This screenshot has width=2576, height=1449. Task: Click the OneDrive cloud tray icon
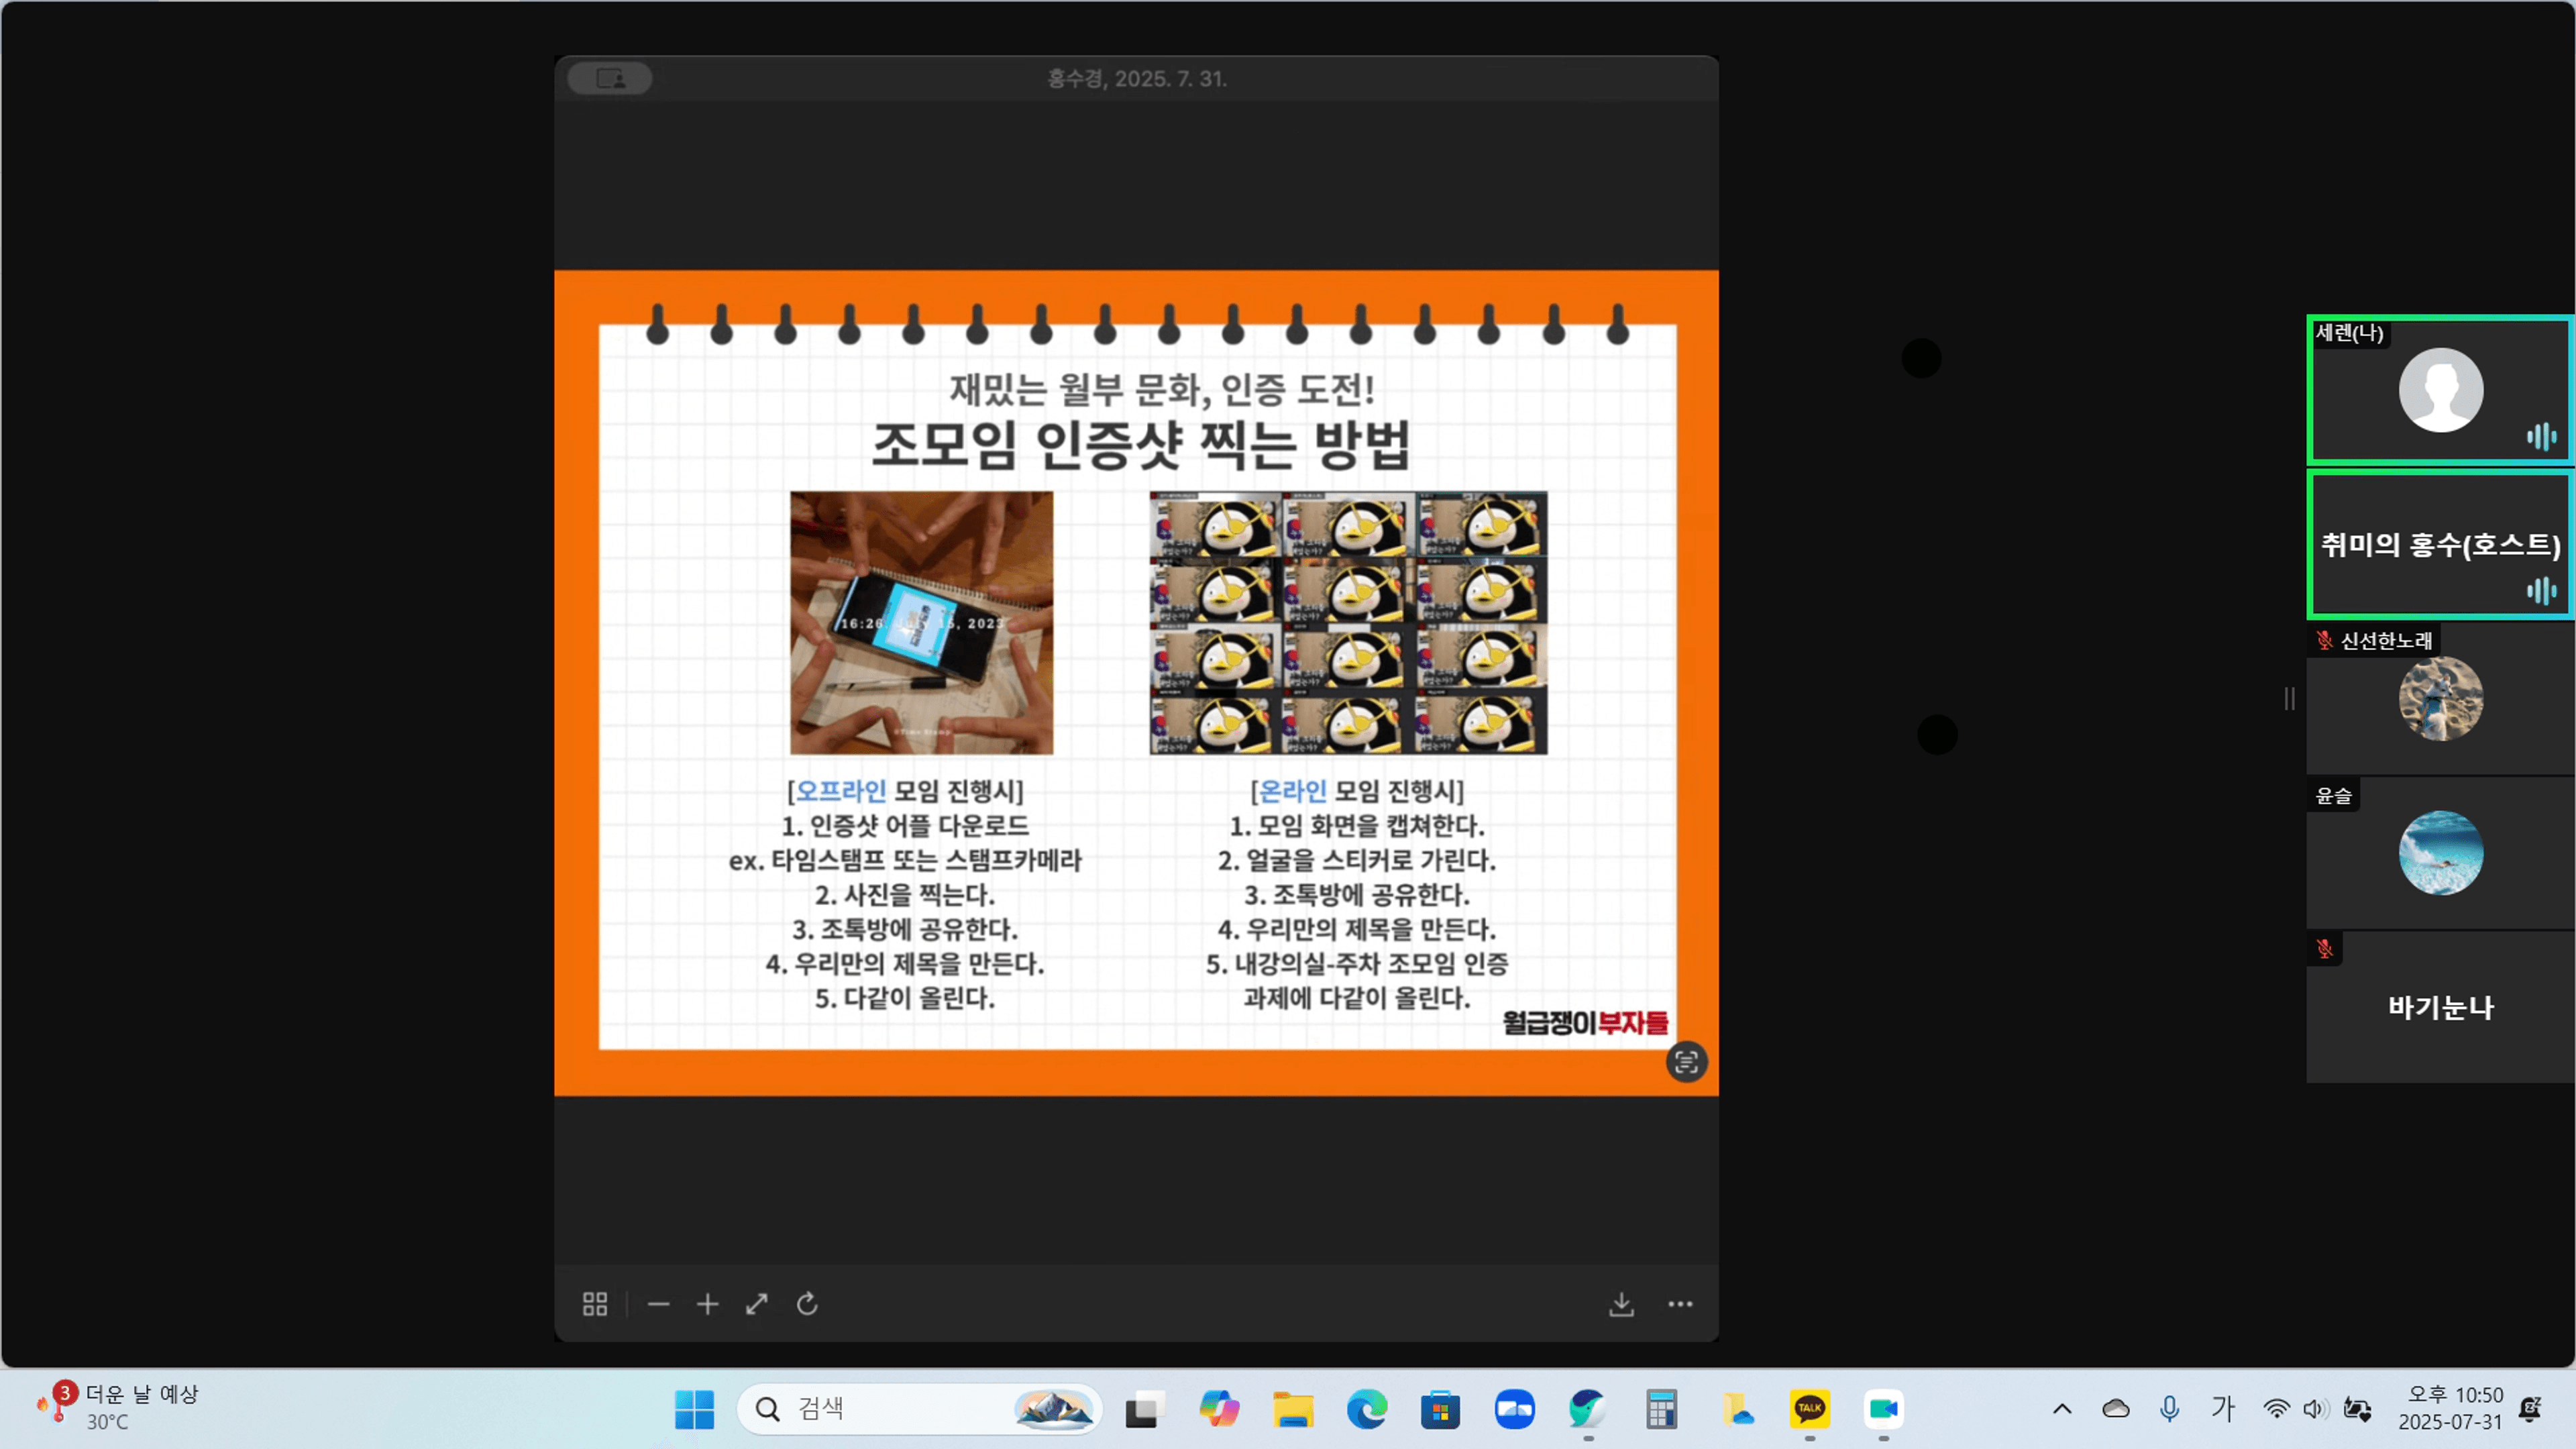point(2116,1409)
